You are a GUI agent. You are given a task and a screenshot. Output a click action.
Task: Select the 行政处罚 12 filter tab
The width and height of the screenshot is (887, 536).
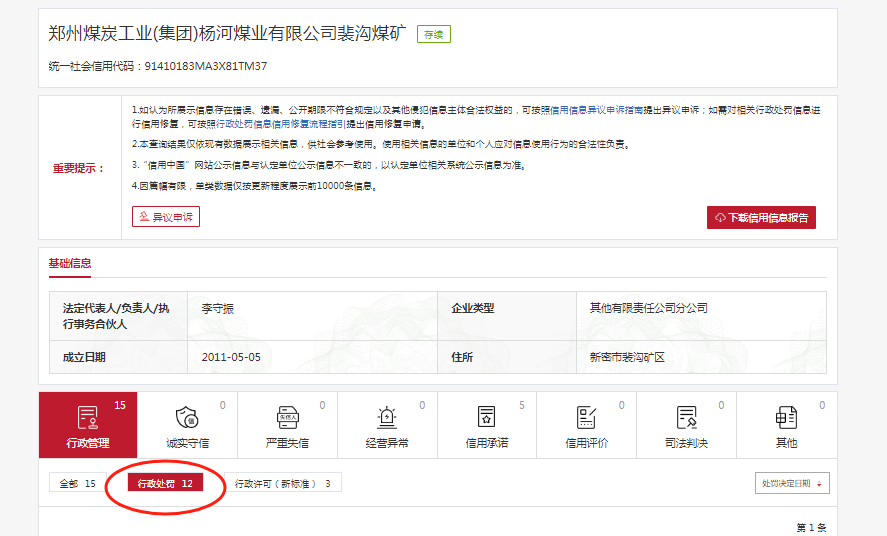coord(165,483)
